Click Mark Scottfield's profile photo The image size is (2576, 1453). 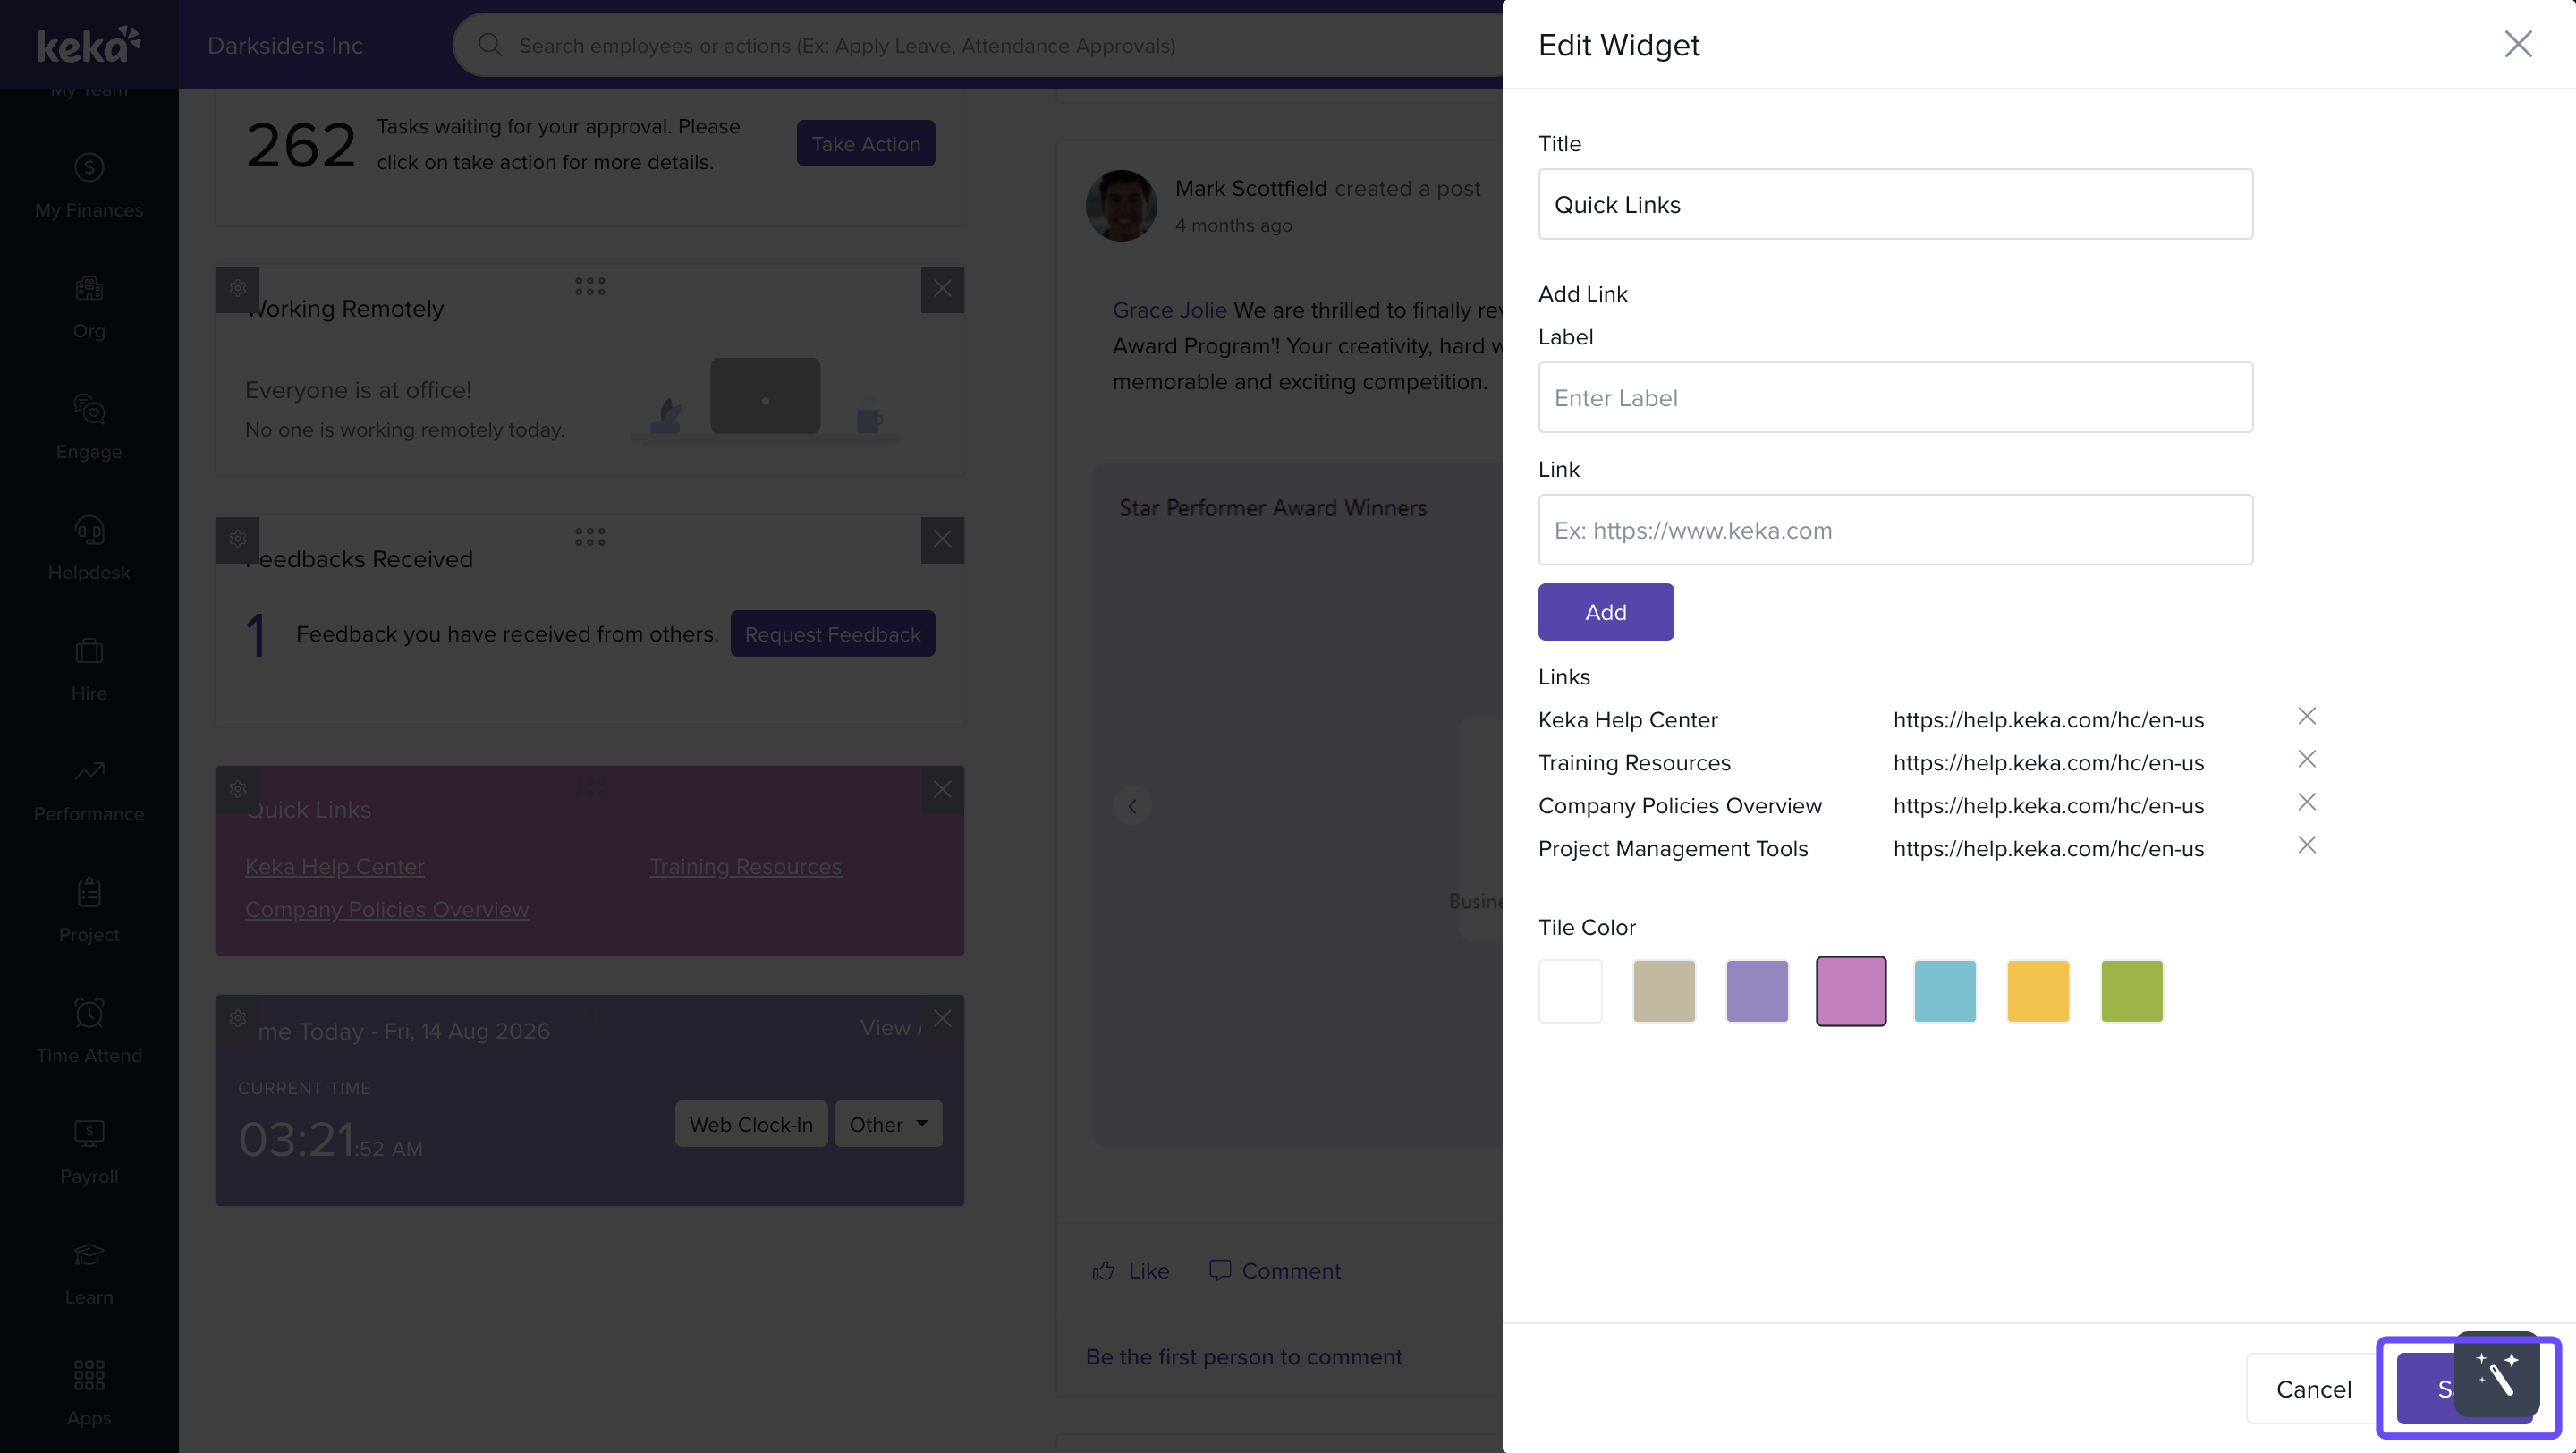click(x=1121, y=205)
